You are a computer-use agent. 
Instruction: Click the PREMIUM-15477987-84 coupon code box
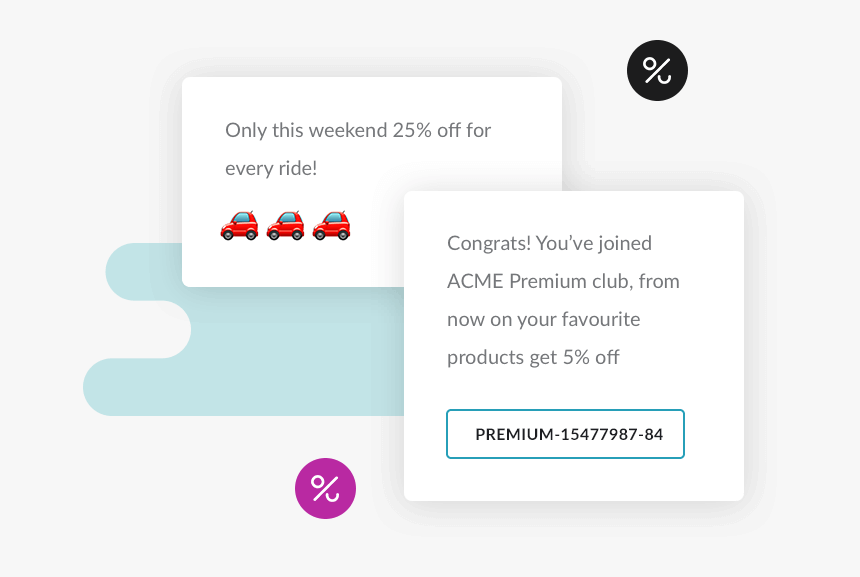(565, 434)
